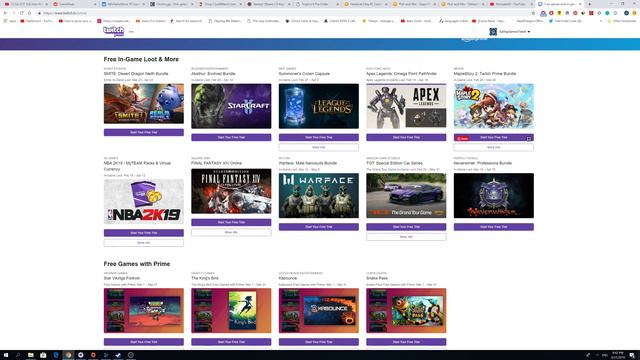
Task: Open the Final Fantasy XIV thumbnail
Action: tap(231, 191)
